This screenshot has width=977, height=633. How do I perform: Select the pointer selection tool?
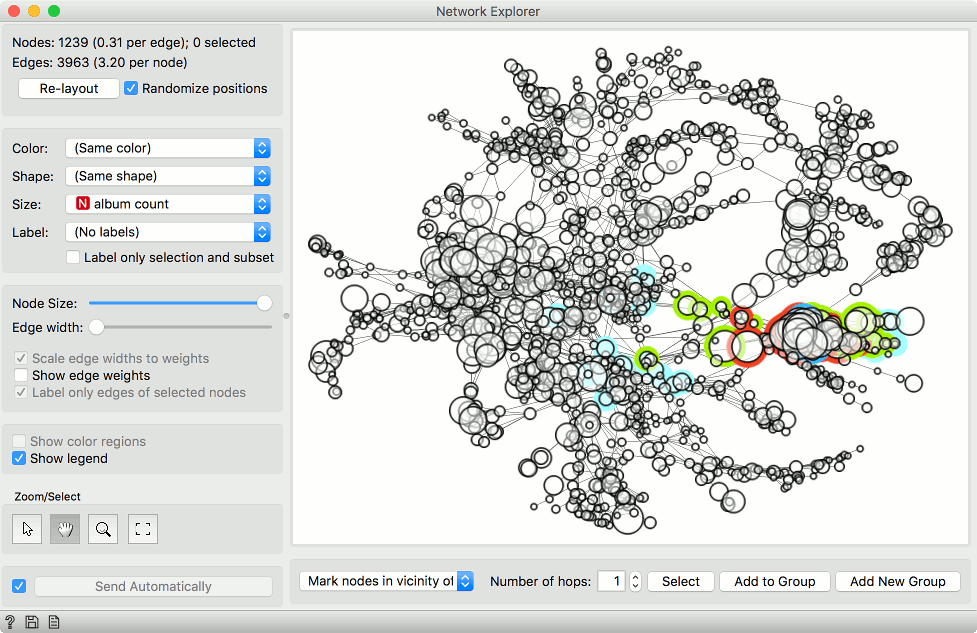tap(27, 529)
